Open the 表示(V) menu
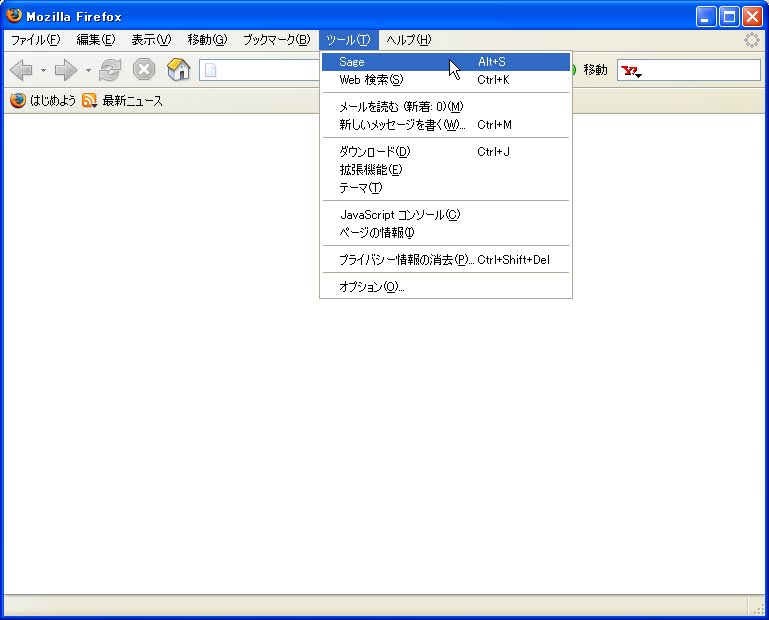769x620 pixels. coord(151,40)
